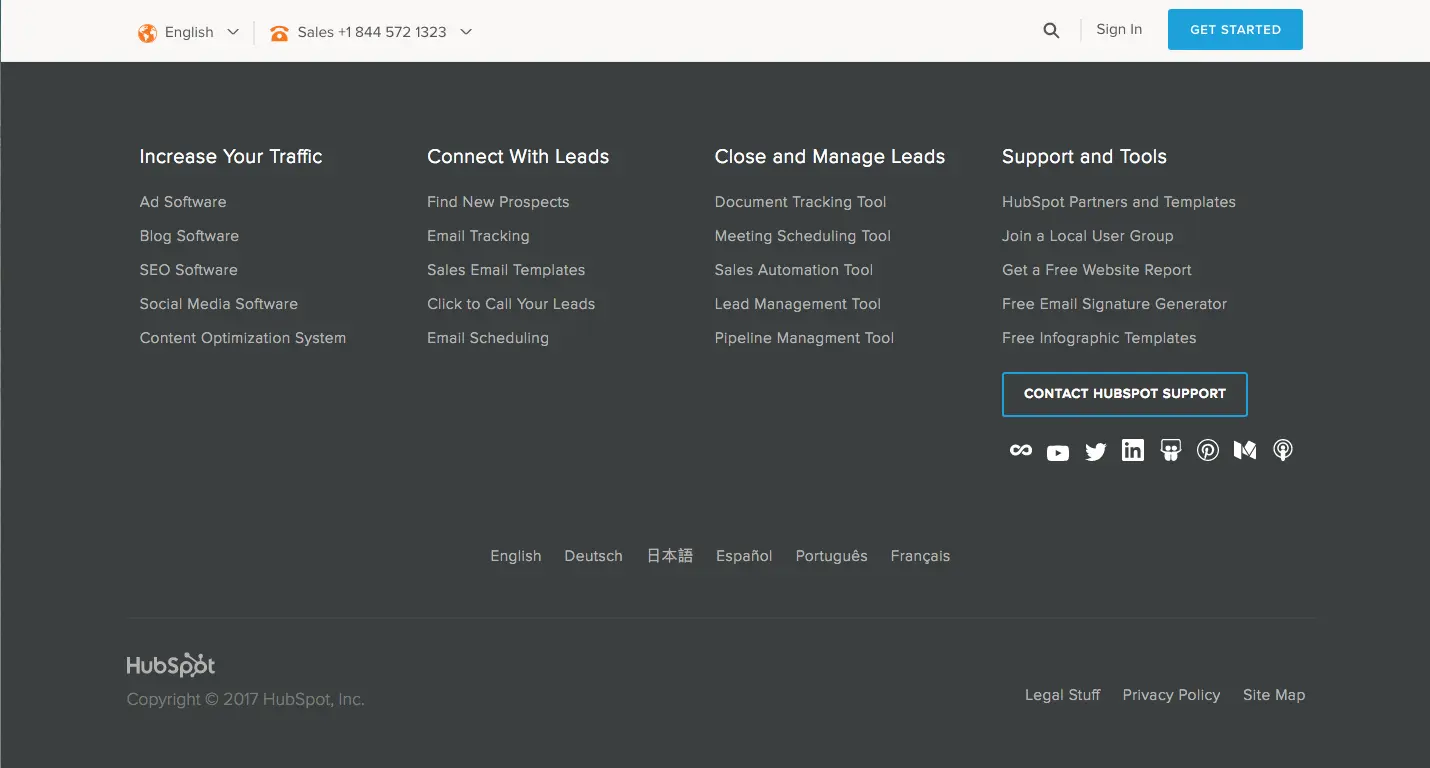Open the Ad Software link
1430x768 pixels.
pos(183,202)
